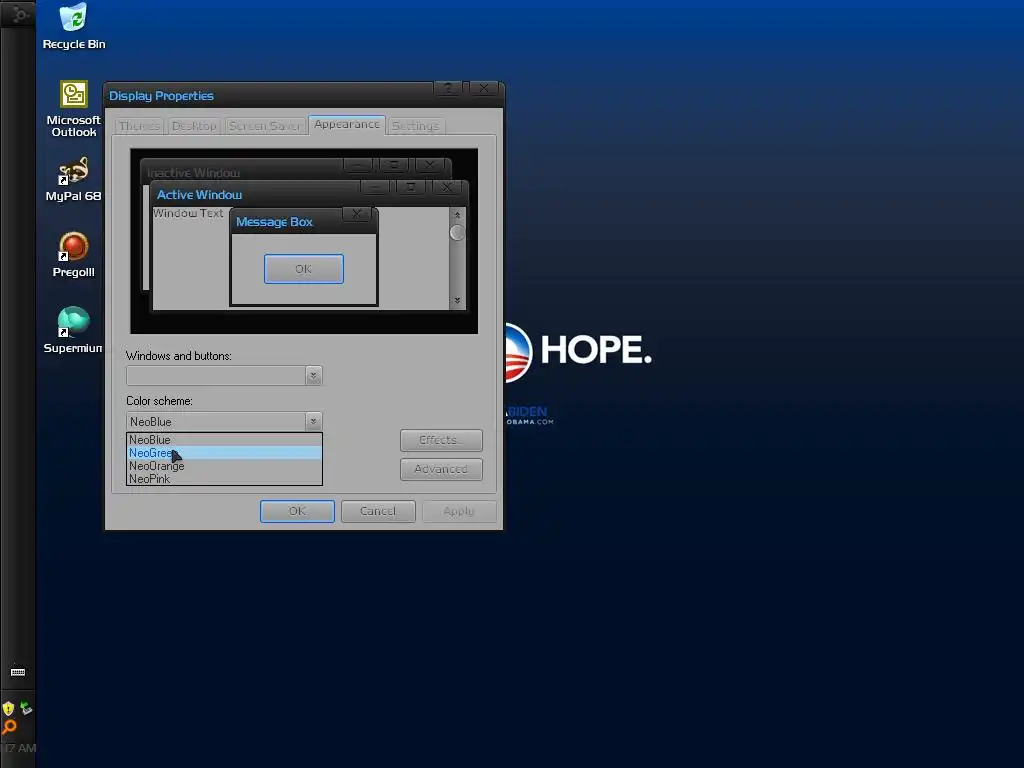
Task: Click the Color scheme dropdown arrow
Action: [x=313, y=421]
